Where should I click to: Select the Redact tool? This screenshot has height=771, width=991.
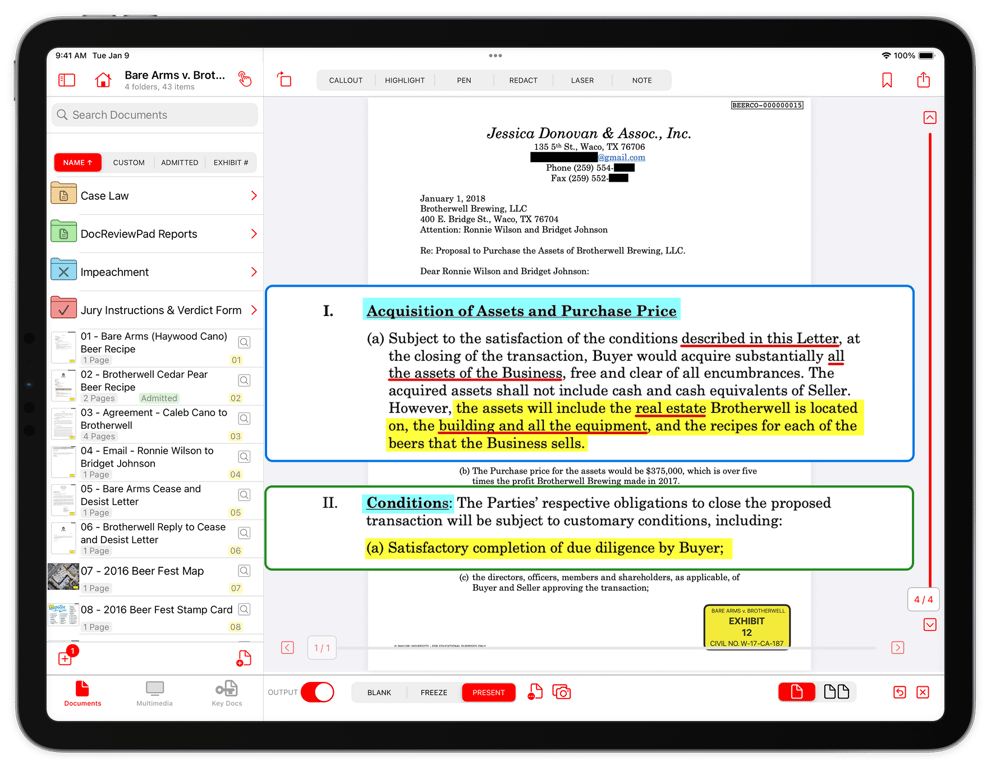522,80
